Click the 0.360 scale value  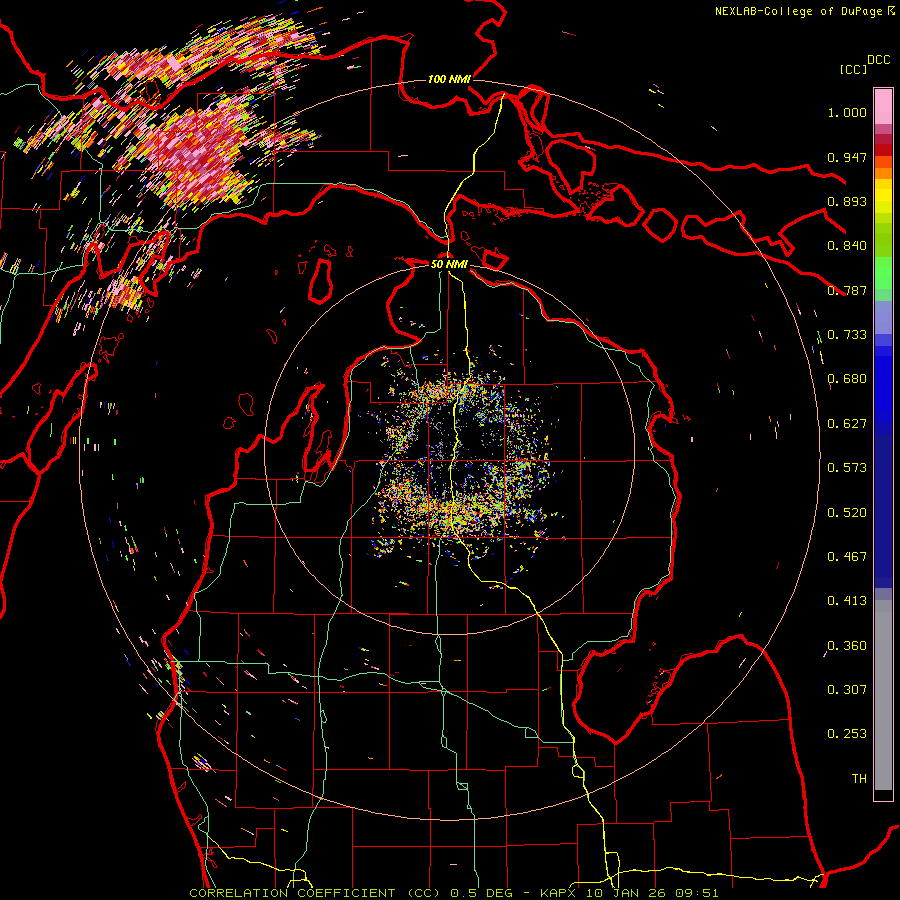click(847, 646)
